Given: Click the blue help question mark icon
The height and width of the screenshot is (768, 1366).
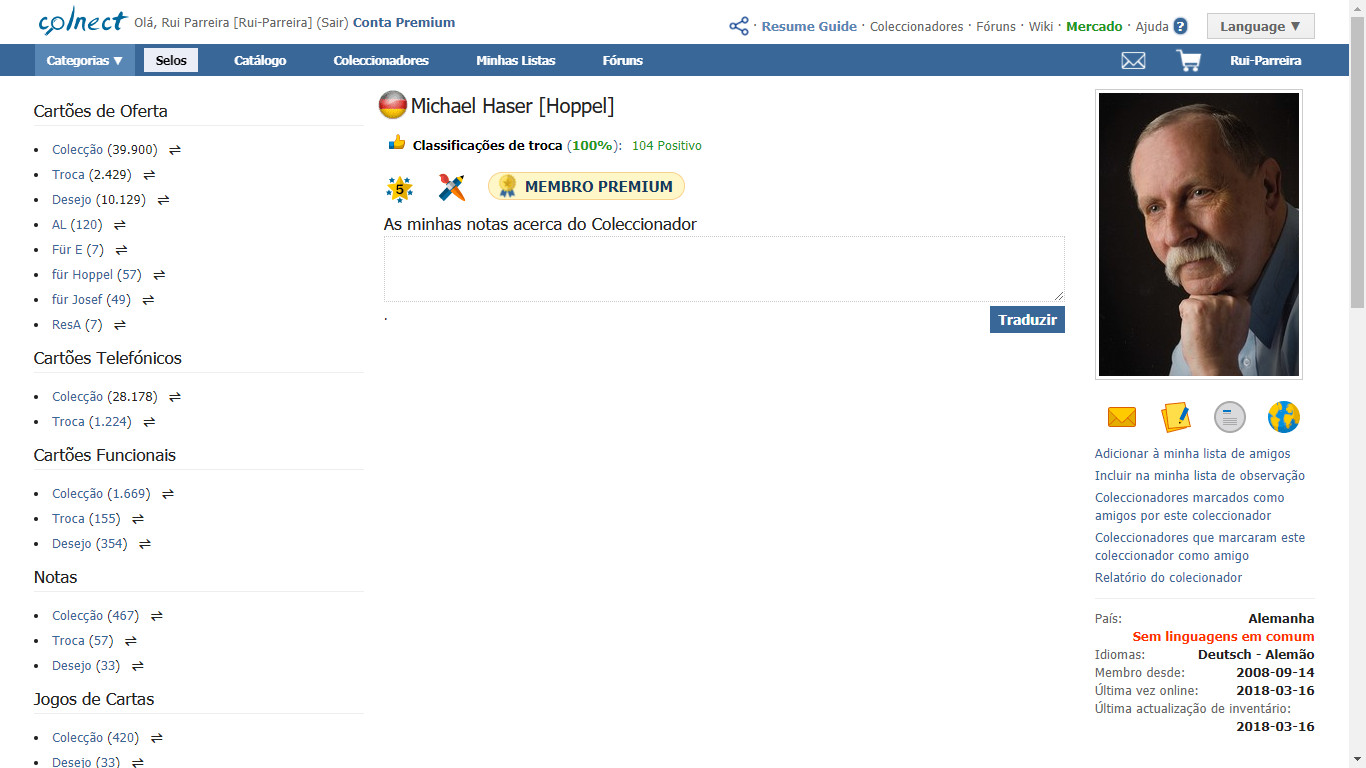Looking at the screenshot, I should click(1180, 27).
